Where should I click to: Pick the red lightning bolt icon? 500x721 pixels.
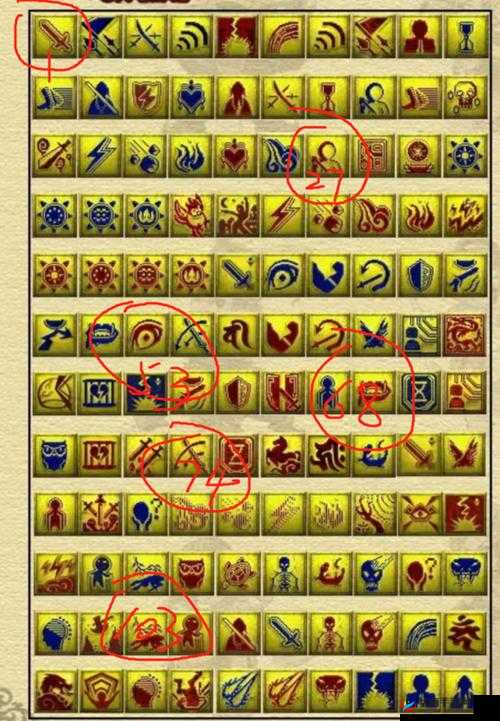(x=283, y=215)
